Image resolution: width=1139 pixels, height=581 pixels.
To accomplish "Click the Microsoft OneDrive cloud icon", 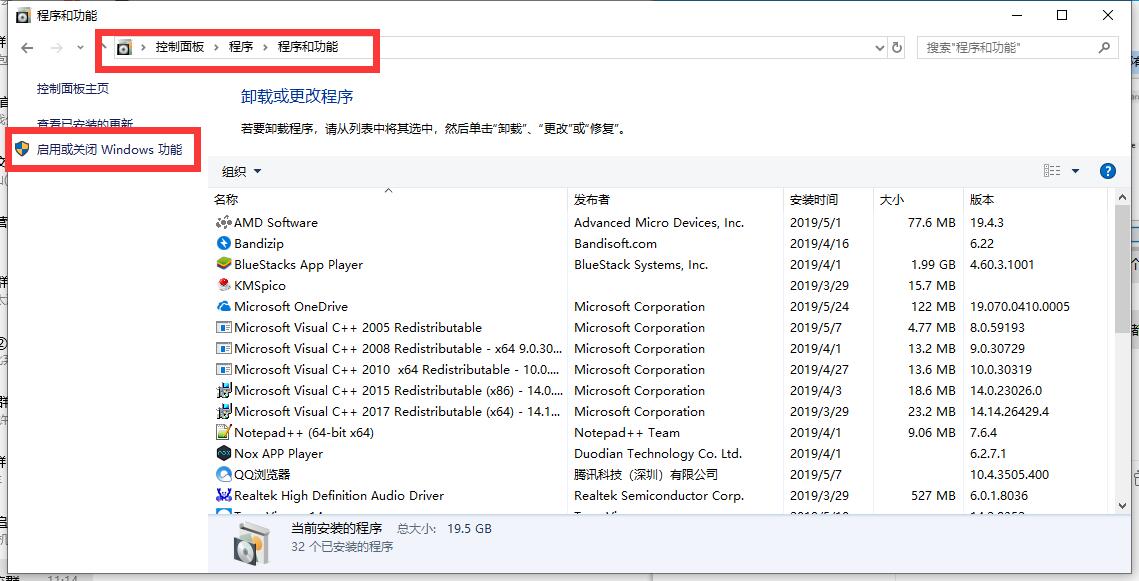I will 223,307.
